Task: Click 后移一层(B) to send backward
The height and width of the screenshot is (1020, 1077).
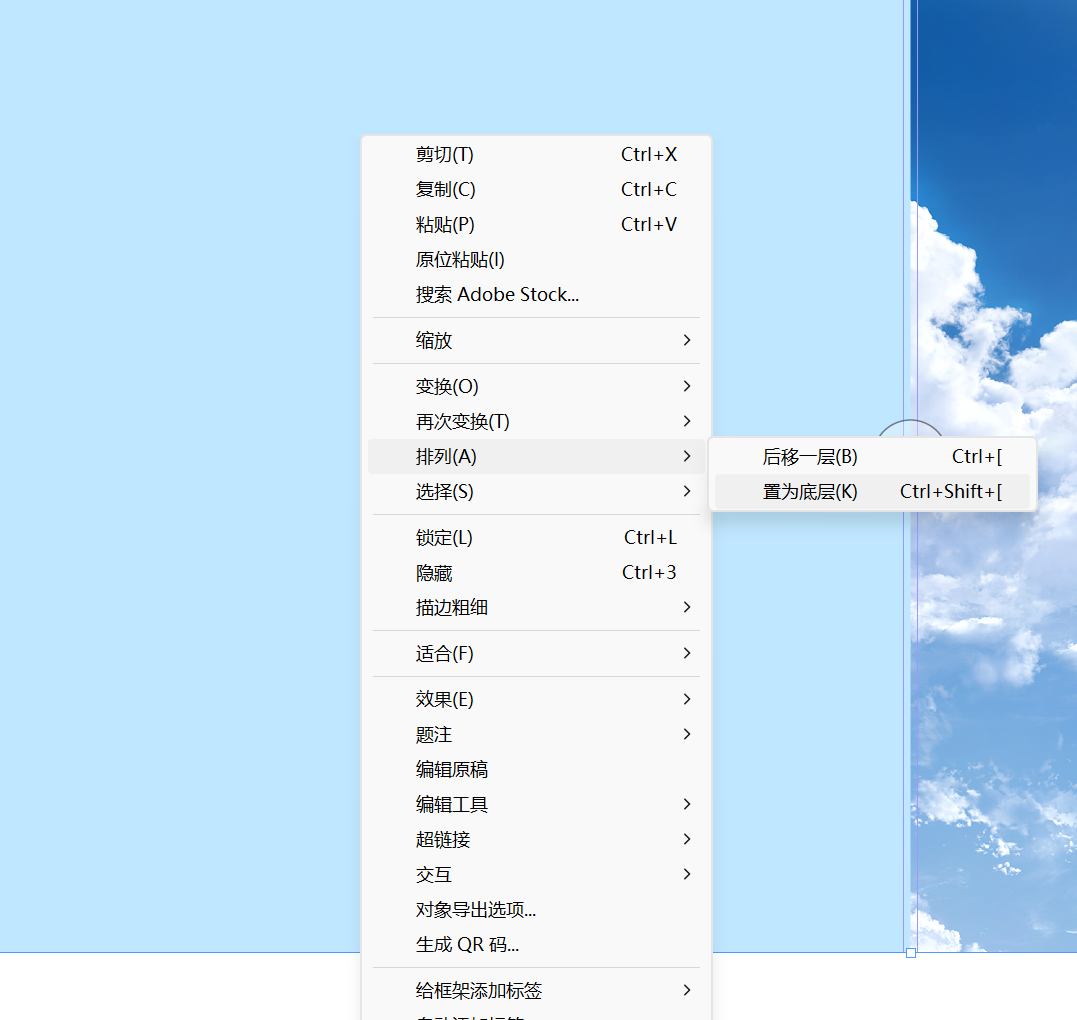Action: [810, 457]
